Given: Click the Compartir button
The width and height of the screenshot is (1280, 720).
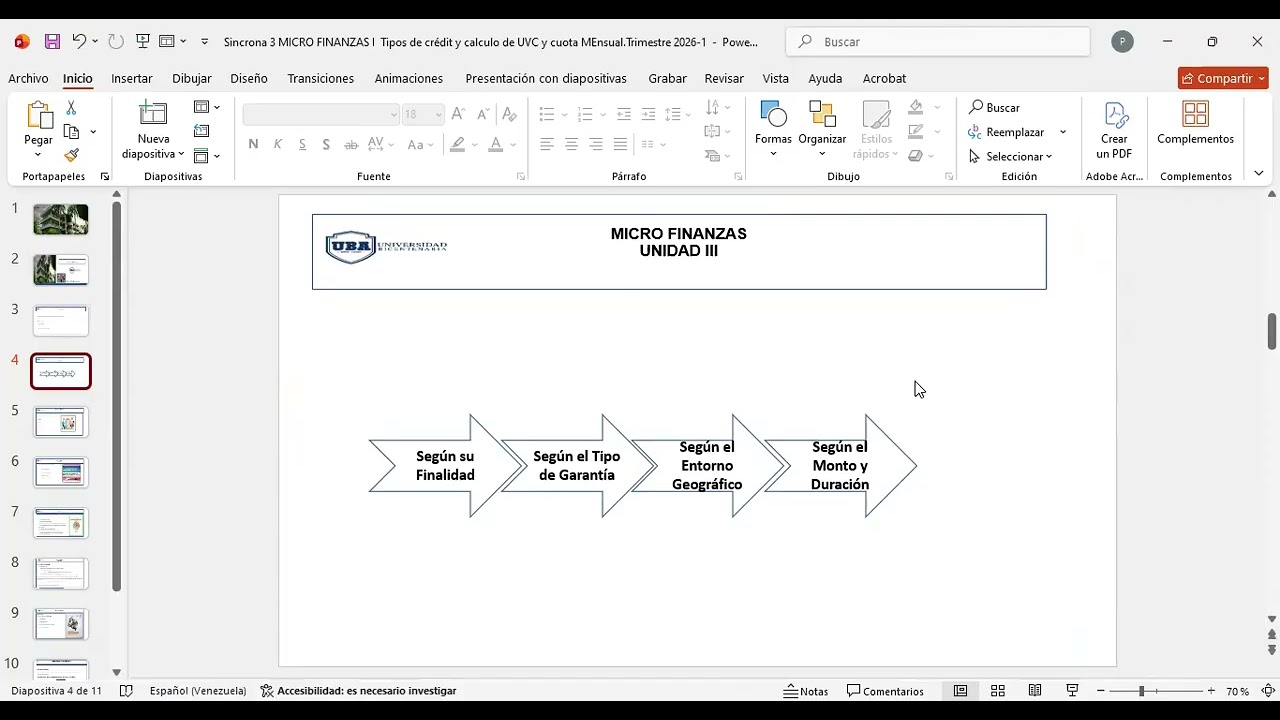Looking at the screenshot, I should (1216, 78).
